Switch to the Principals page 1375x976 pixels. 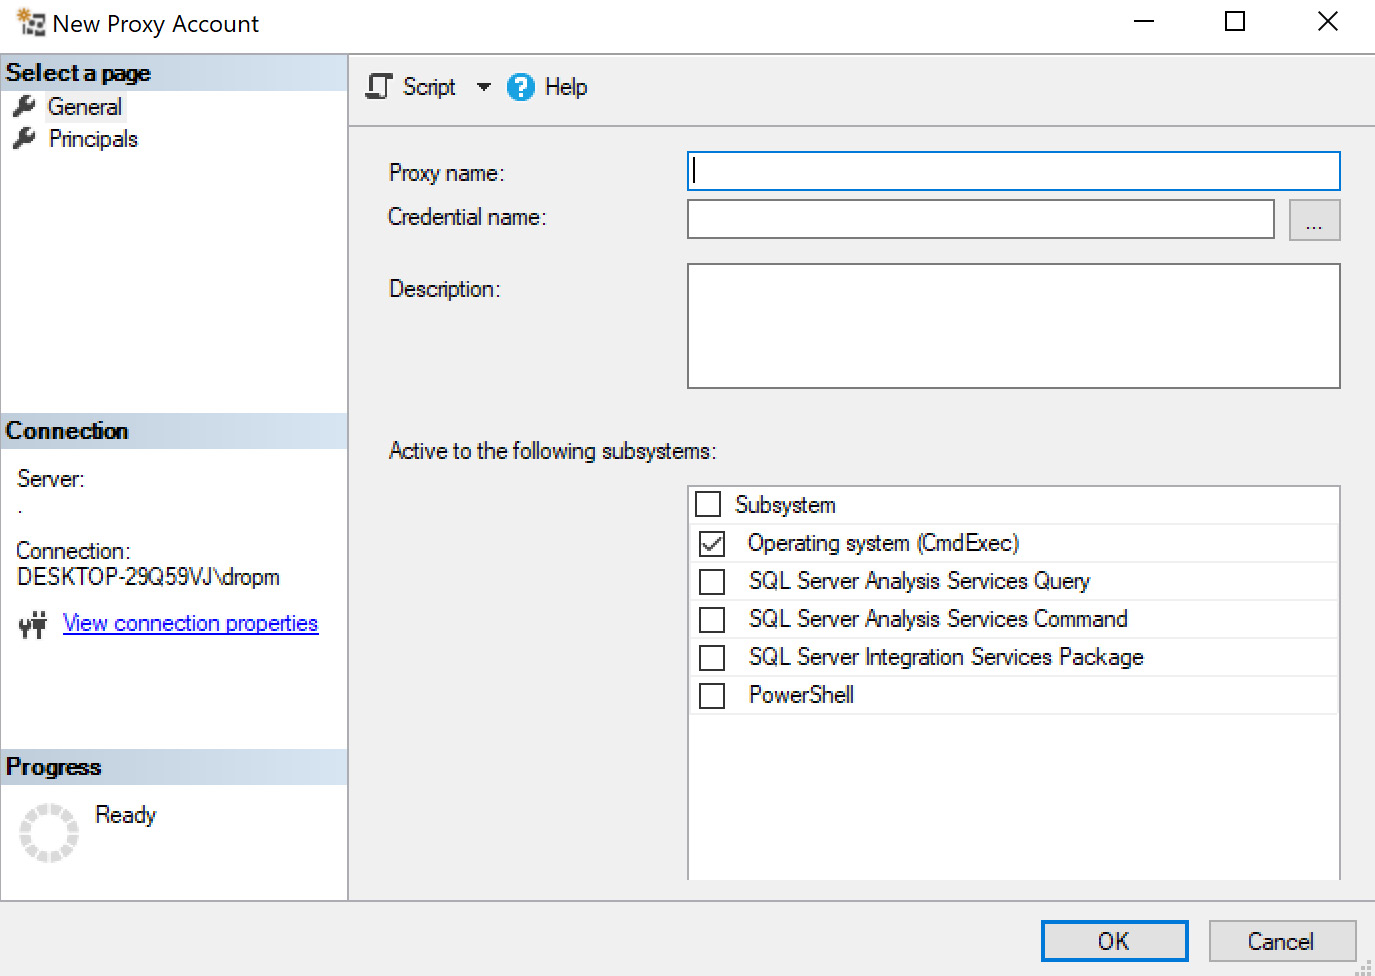93,139
